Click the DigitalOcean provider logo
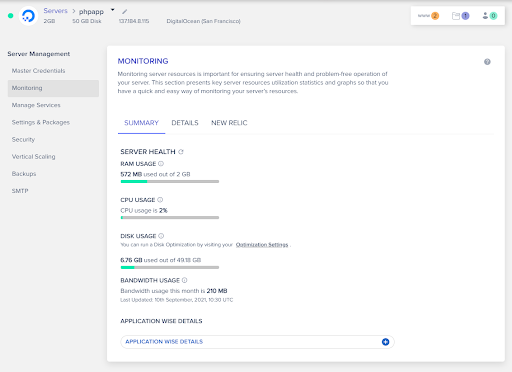The width and height of the screenshot is (512, 372). pyautogui.click(x=28, y=16)
